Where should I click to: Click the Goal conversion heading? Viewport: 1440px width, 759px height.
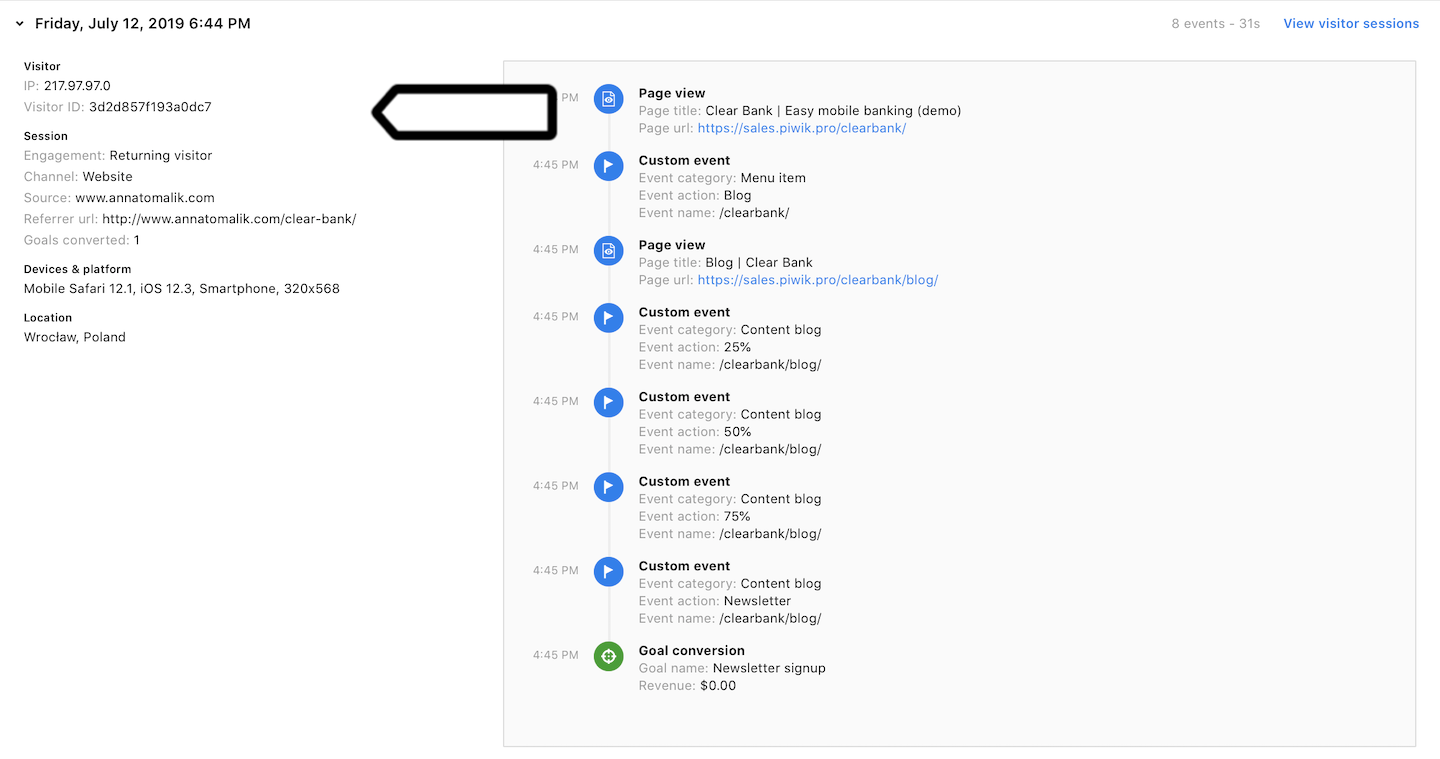click(x=692, y=650)
